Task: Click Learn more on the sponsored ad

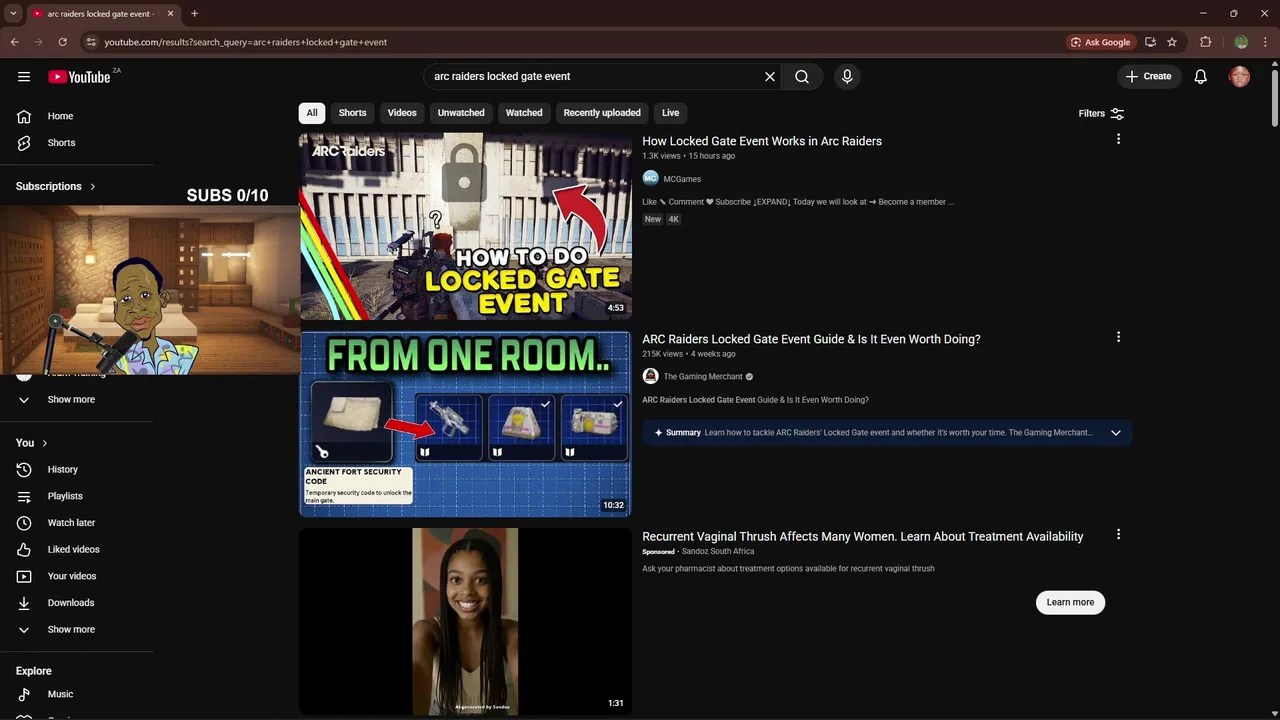Action: pyautogui.click(x=1070, y=602)
